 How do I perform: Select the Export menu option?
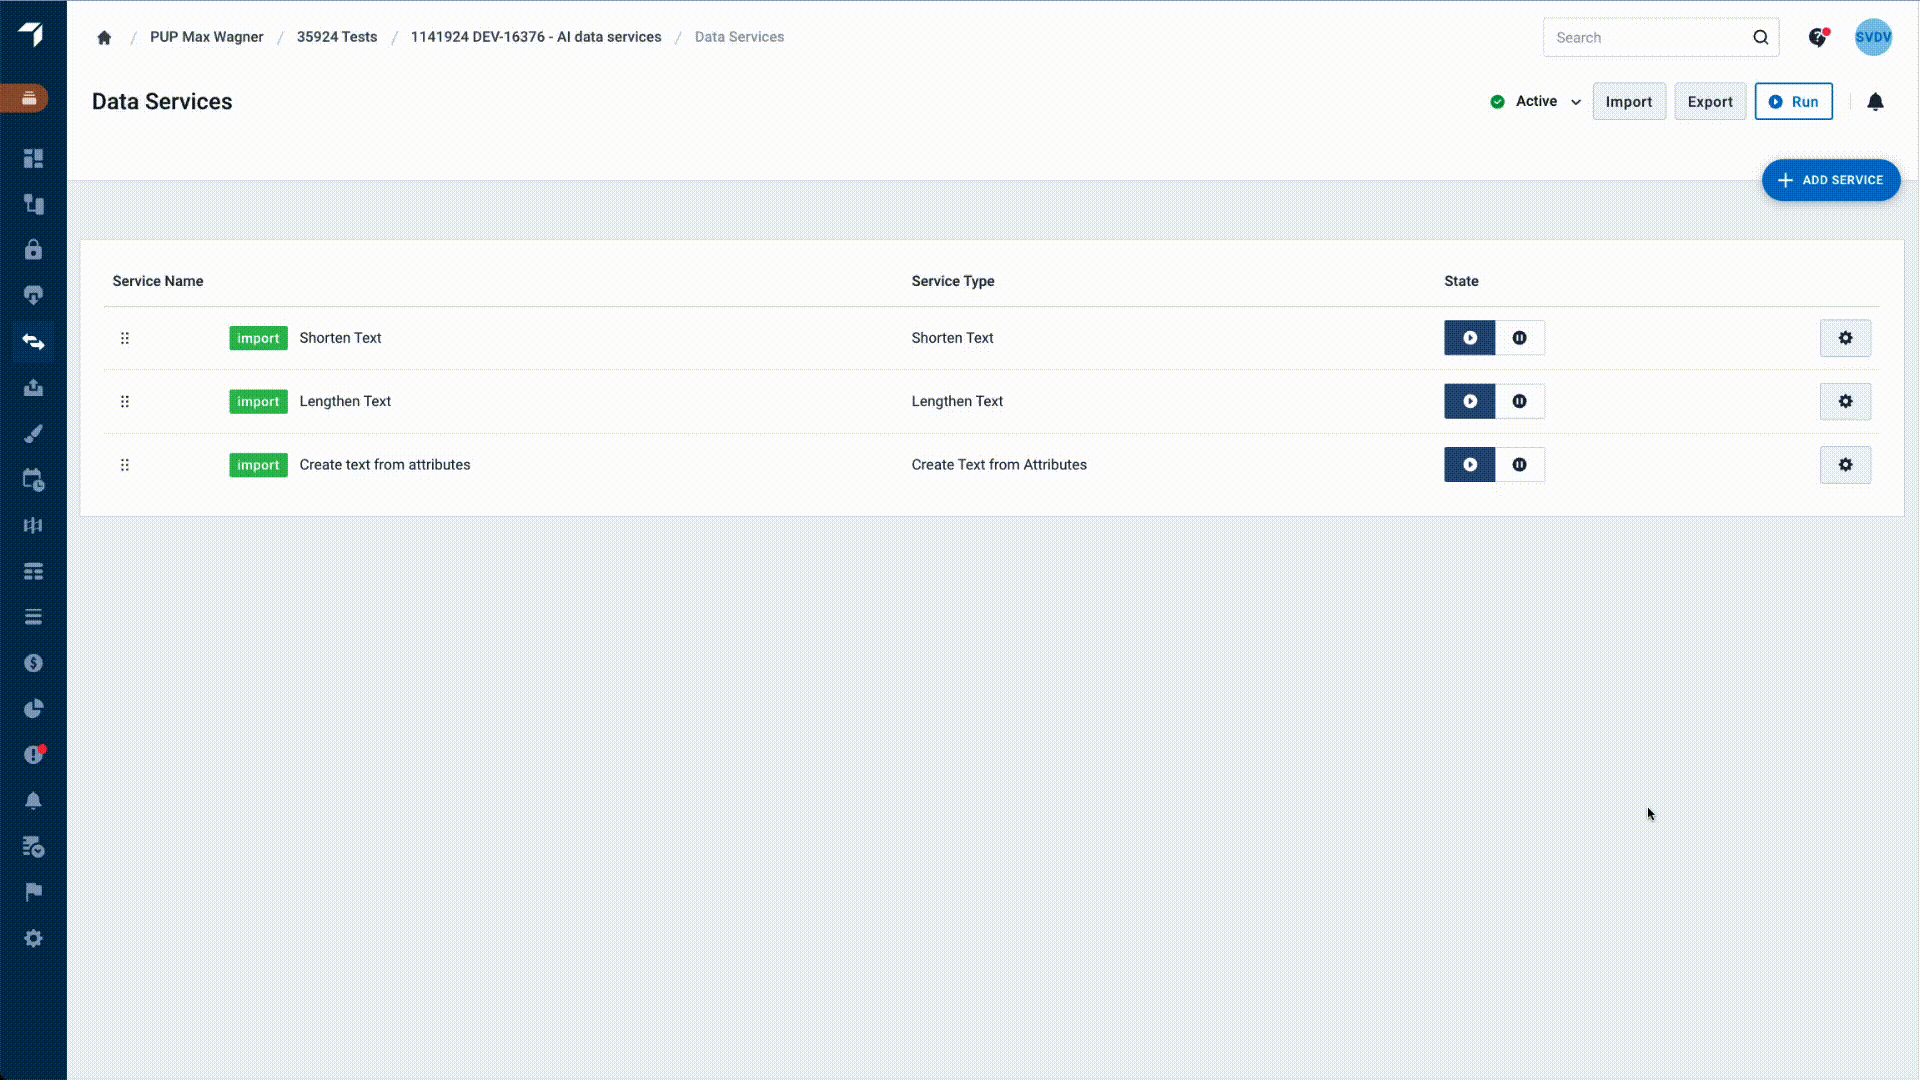tap(1710, 102)
